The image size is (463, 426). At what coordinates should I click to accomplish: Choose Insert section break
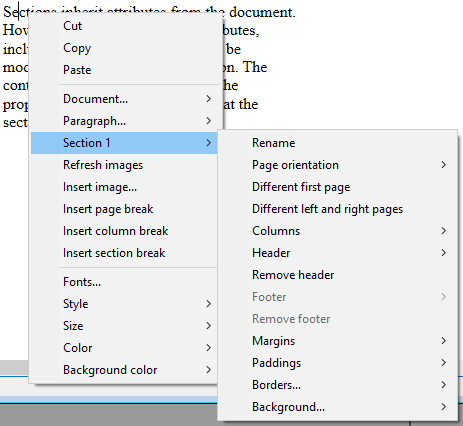124,253
